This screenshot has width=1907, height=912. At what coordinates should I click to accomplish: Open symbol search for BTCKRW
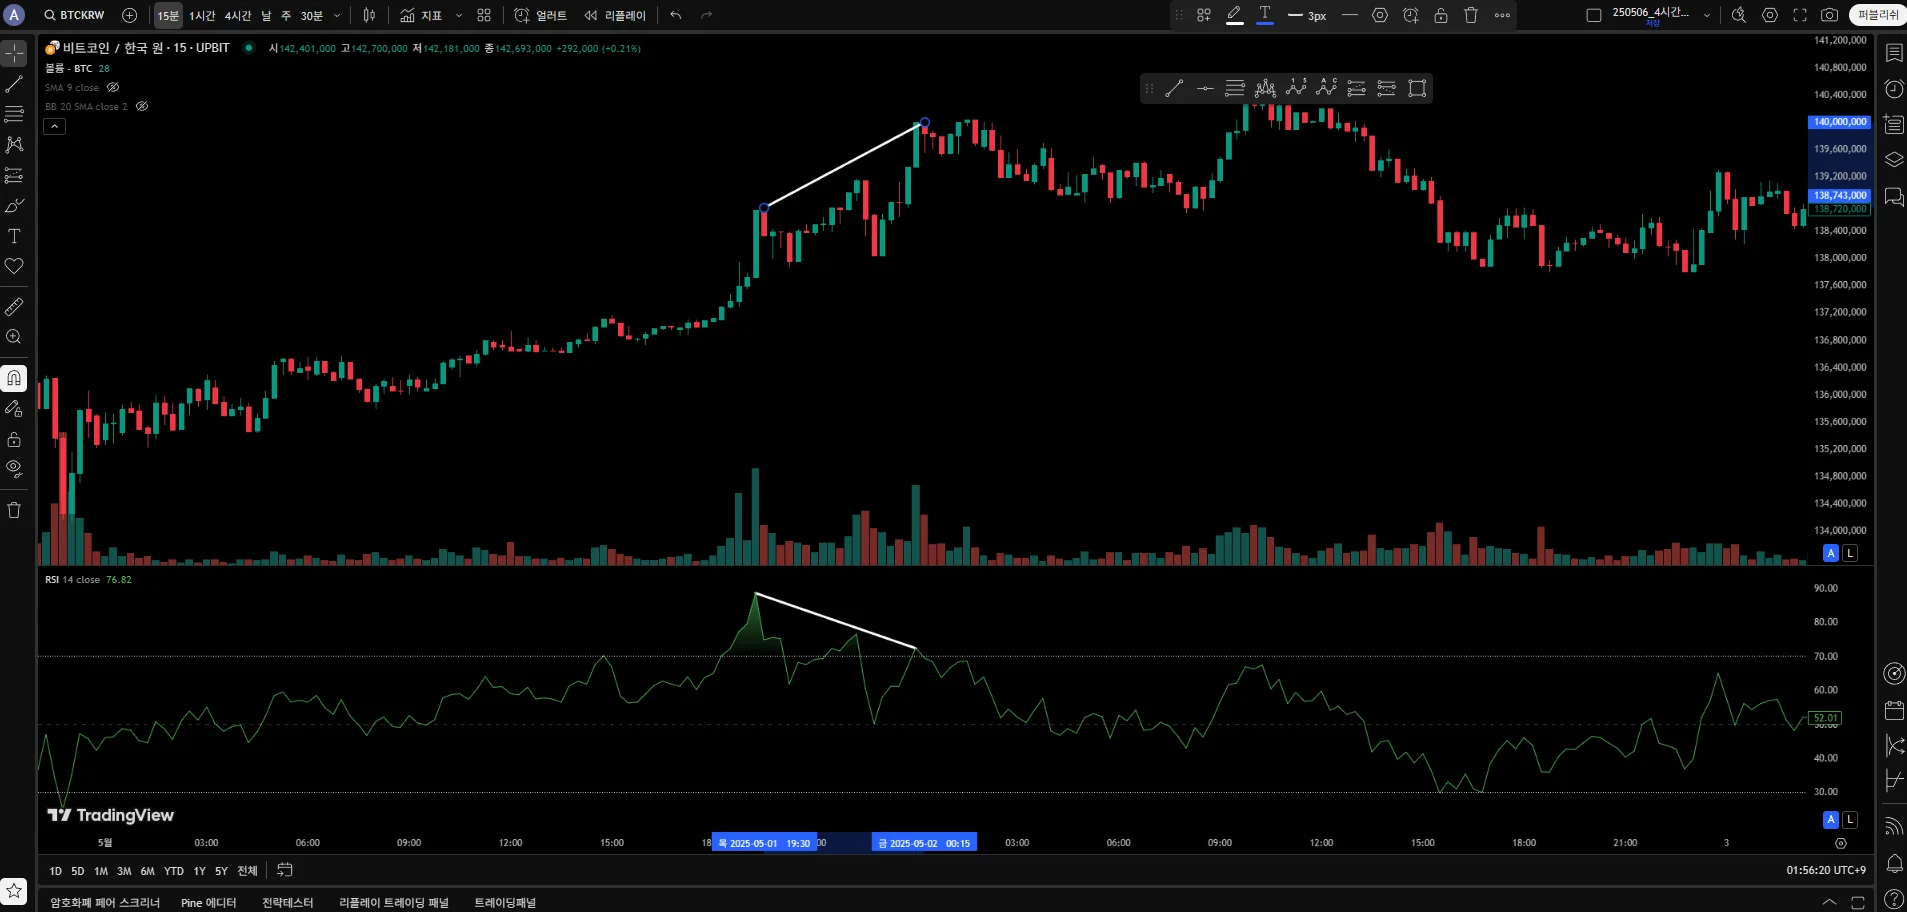point(75,15)
